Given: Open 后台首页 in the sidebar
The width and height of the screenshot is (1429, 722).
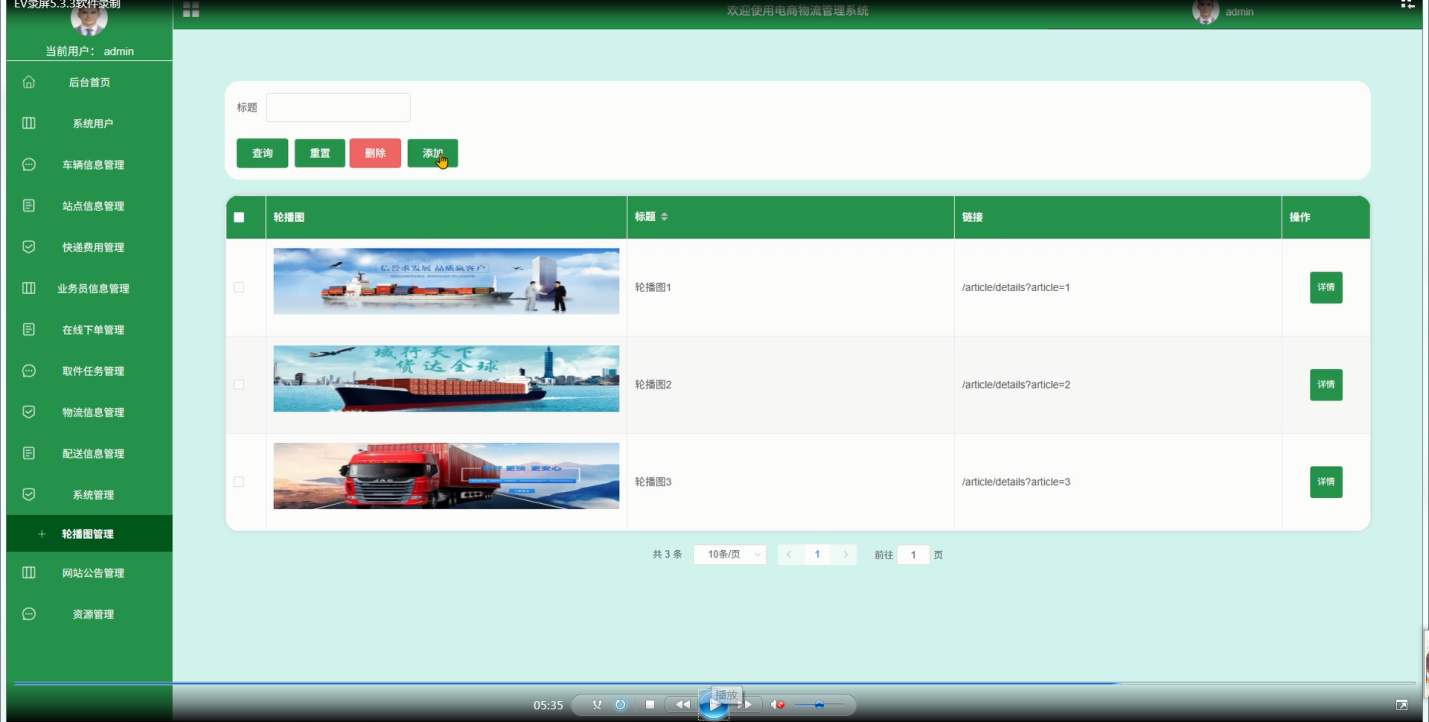Looking at the screenshot, I should click(89, 82).
